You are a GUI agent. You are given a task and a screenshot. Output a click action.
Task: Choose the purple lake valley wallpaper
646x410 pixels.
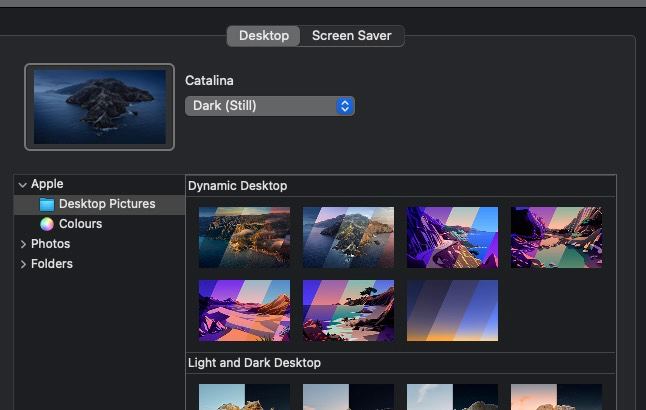point(556,237)
